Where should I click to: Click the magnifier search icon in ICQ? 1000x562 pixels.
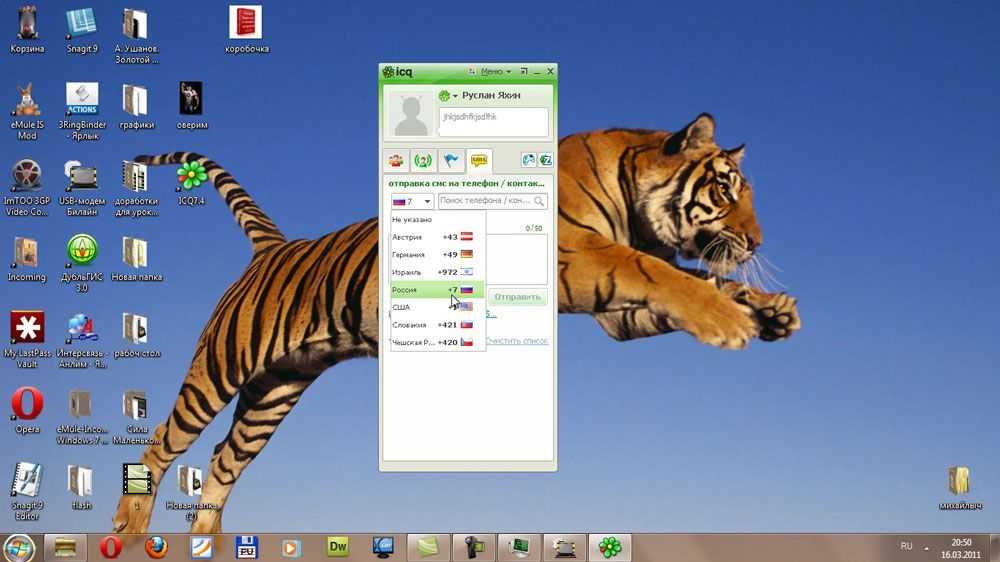540,202
